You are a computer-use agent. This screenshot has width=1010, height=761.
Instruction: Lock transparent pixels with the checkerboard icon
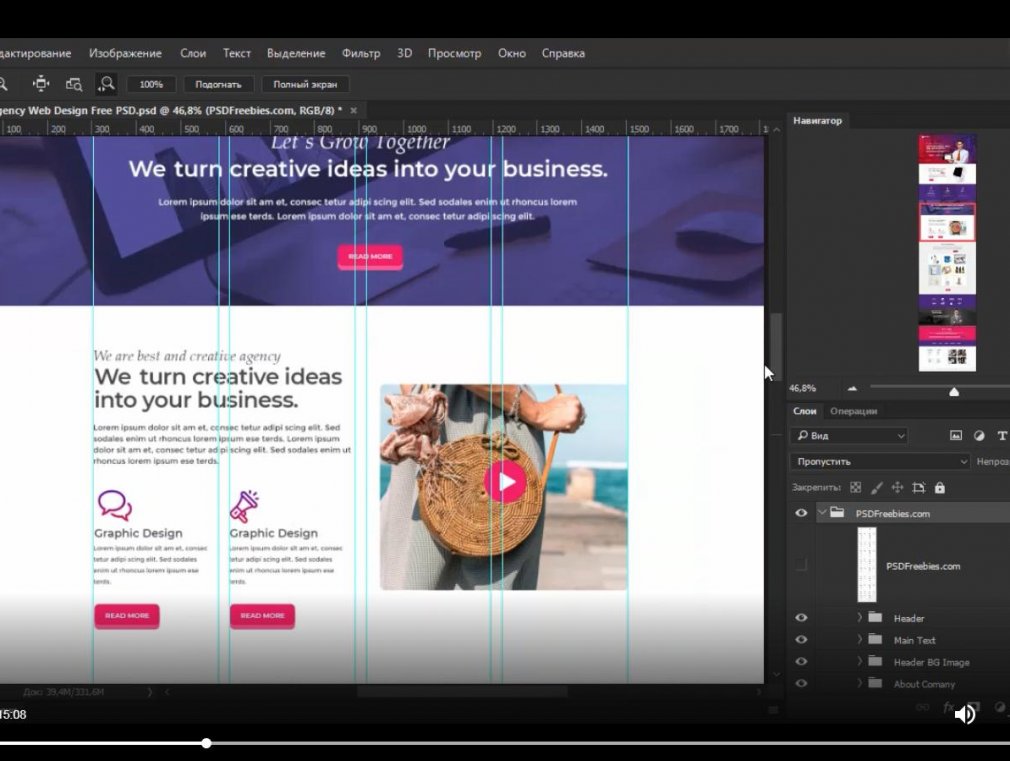click(x=855, y=488)
